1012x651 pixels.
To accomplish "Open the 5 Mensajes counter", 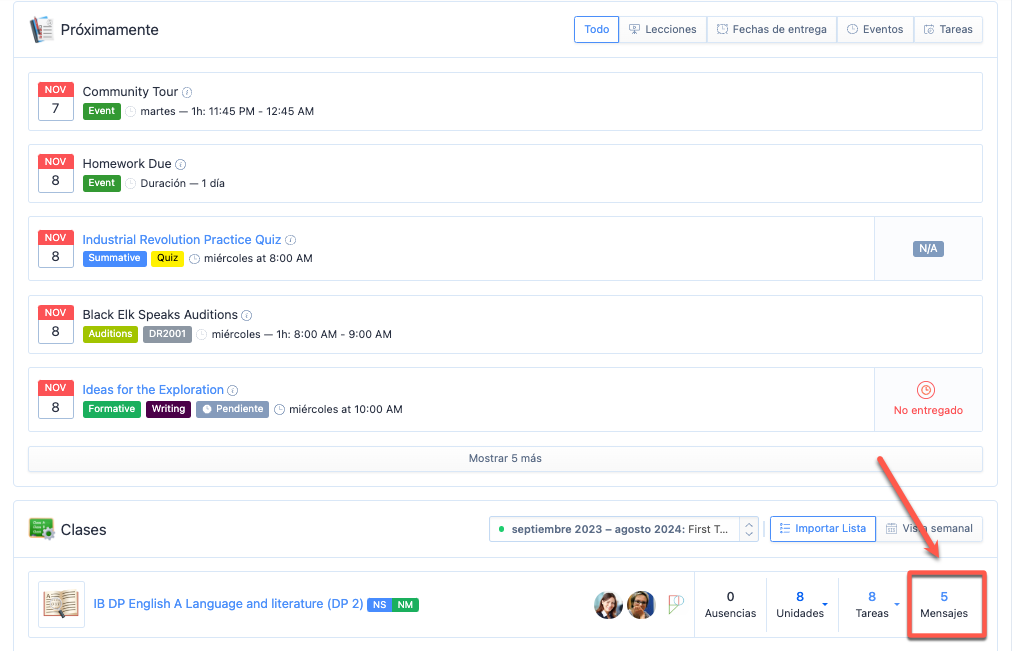I will click(x=943, y=604).
